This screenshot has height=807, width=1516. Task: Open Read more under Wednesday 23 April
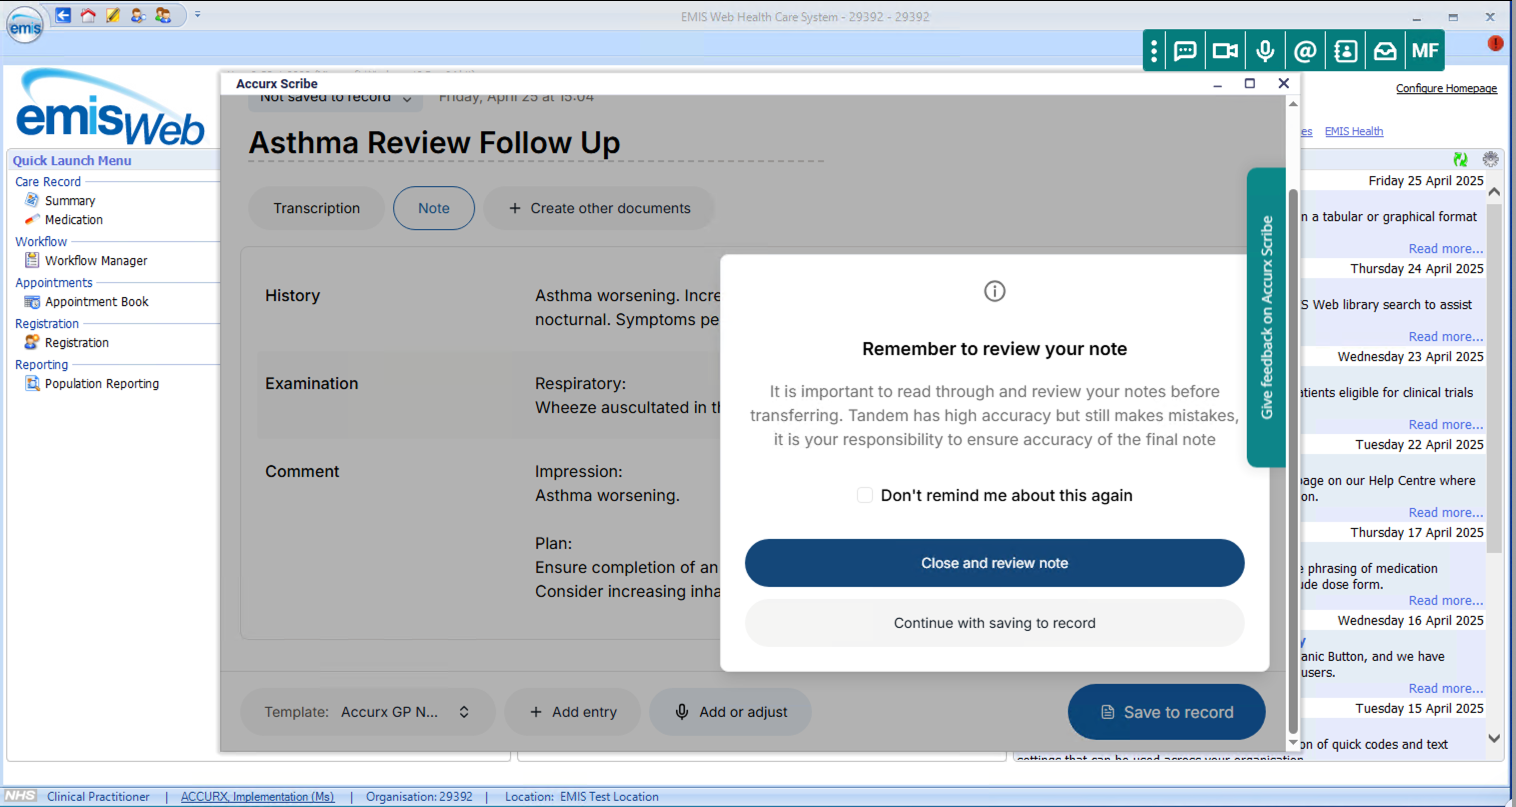(1446, 424)
